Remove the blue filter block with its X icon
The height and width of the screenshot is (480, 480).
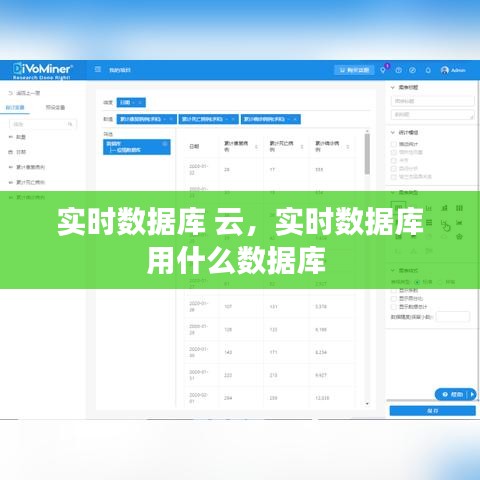[x=165, y=144]
